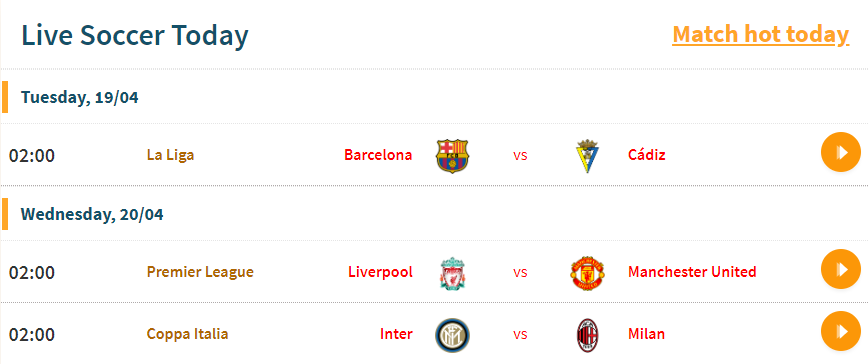Select the Milan team name
868x364 pixels.
click(647, 334)
